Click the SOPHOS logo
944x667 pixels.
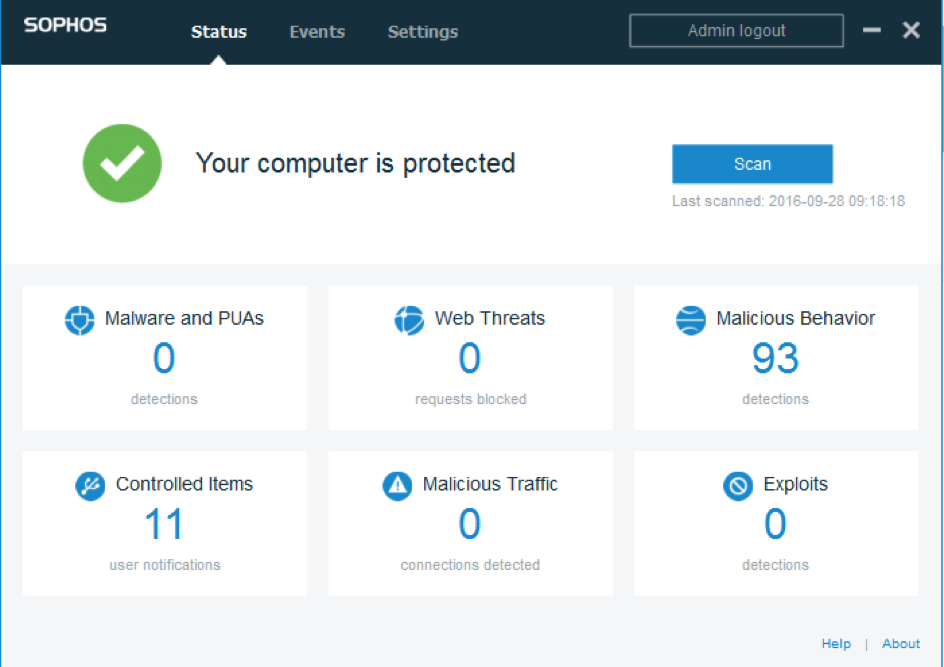pos(65,26)
